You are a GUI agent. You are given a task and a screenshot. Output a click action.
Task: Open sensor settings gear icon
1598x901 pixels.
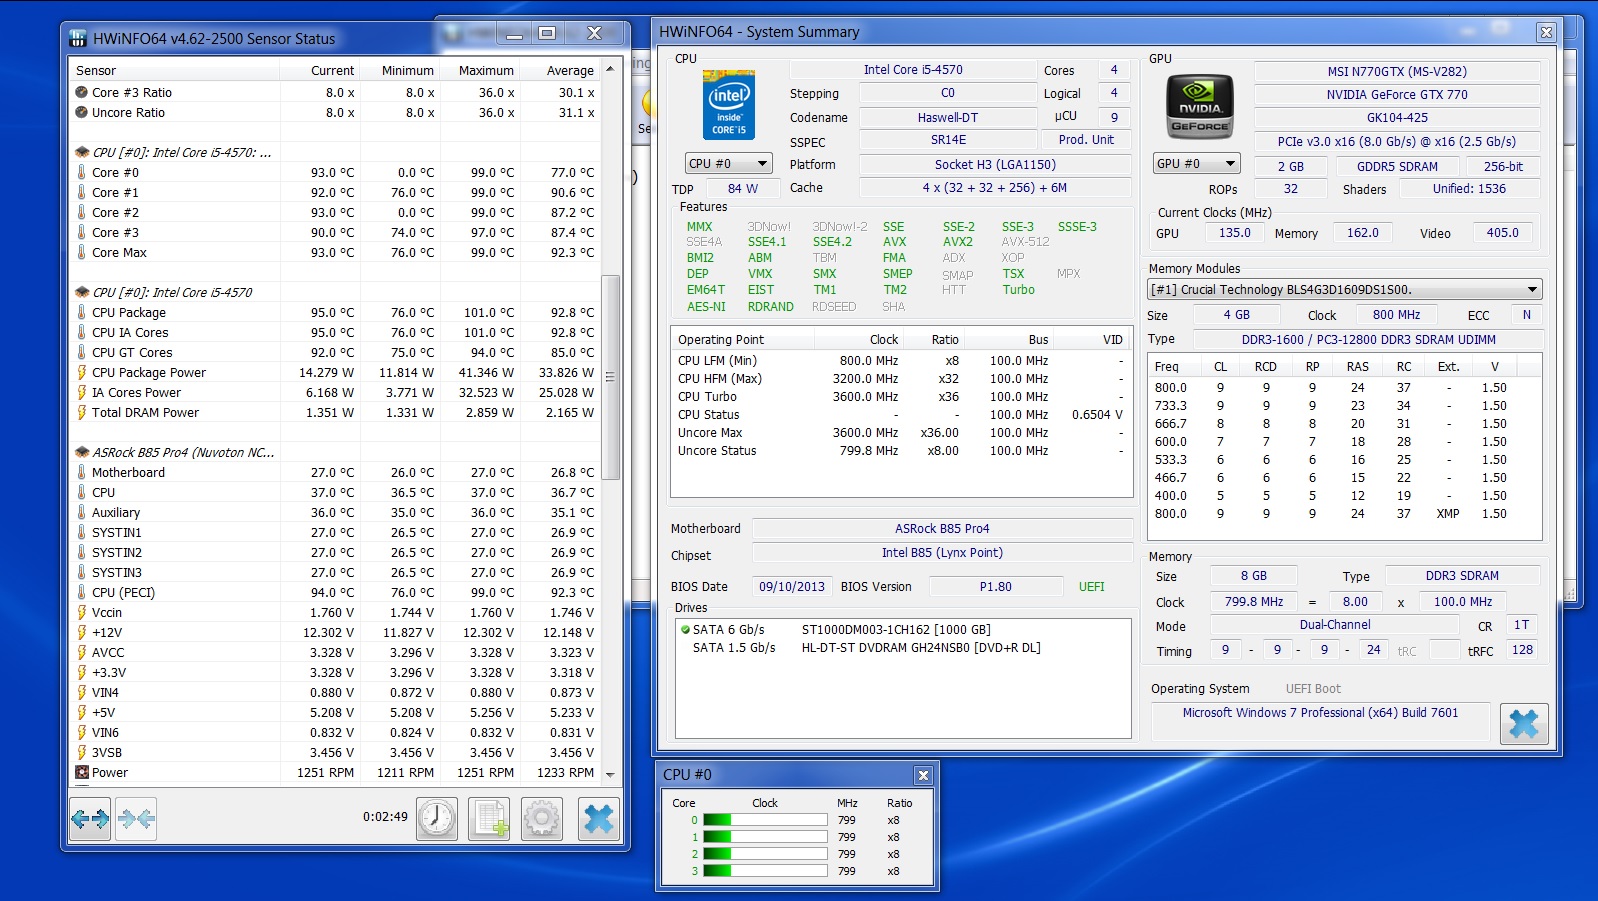tap(542, 819)
